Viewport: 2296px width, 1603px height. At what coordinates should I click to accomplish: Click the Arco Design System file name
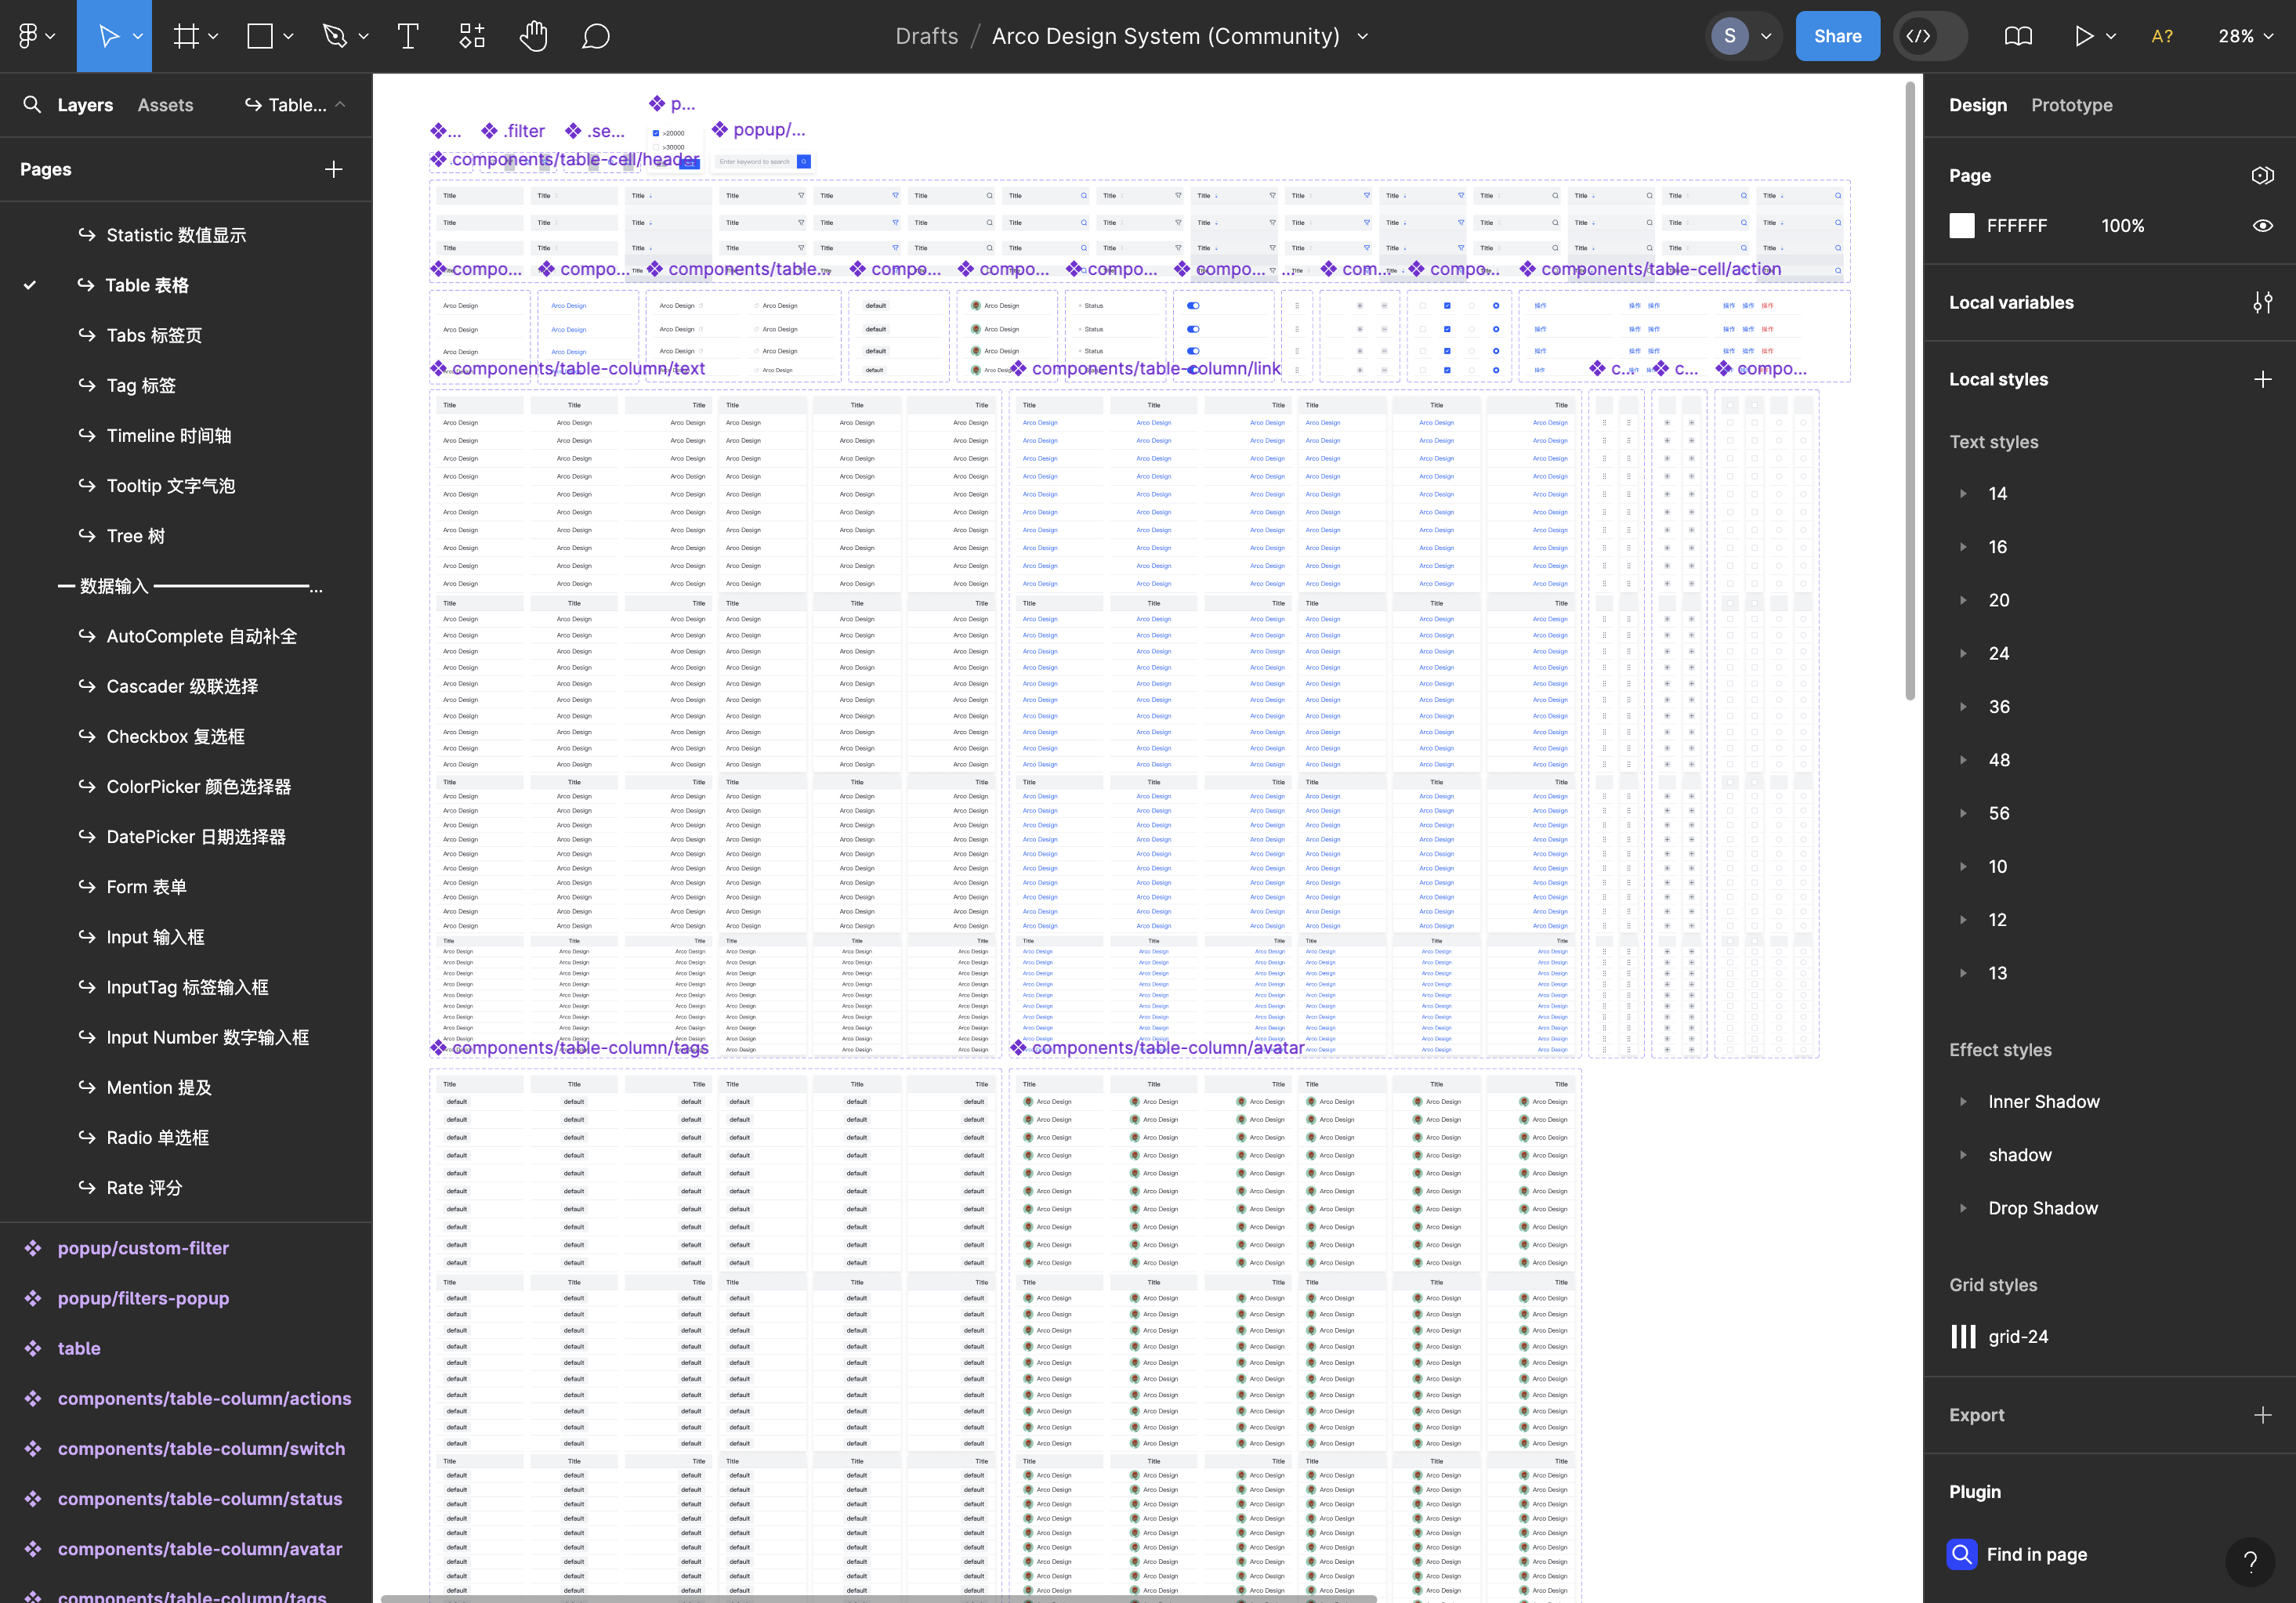(x=1165, y=36)
